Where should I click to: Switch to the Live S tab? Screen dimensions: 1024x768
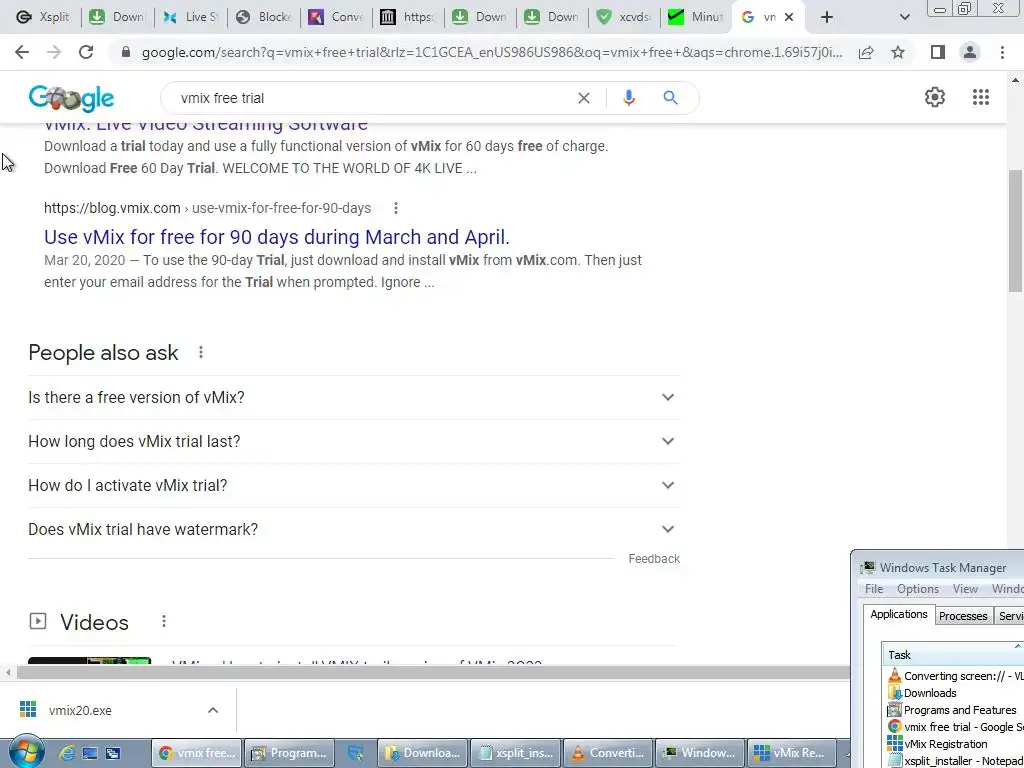point(191,17)
